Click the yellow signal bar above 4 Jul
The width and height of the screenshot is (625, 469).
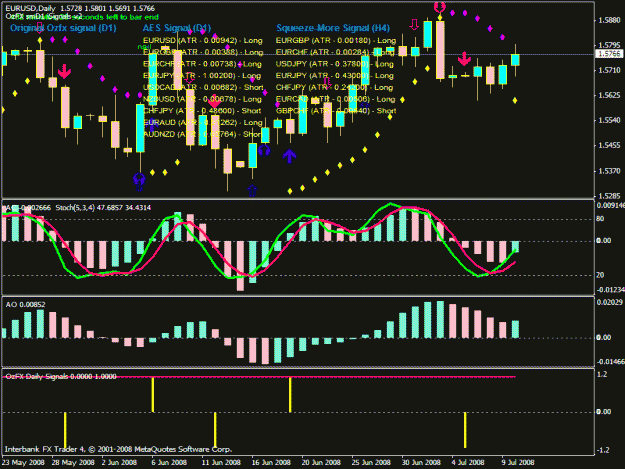pos(465,430)
